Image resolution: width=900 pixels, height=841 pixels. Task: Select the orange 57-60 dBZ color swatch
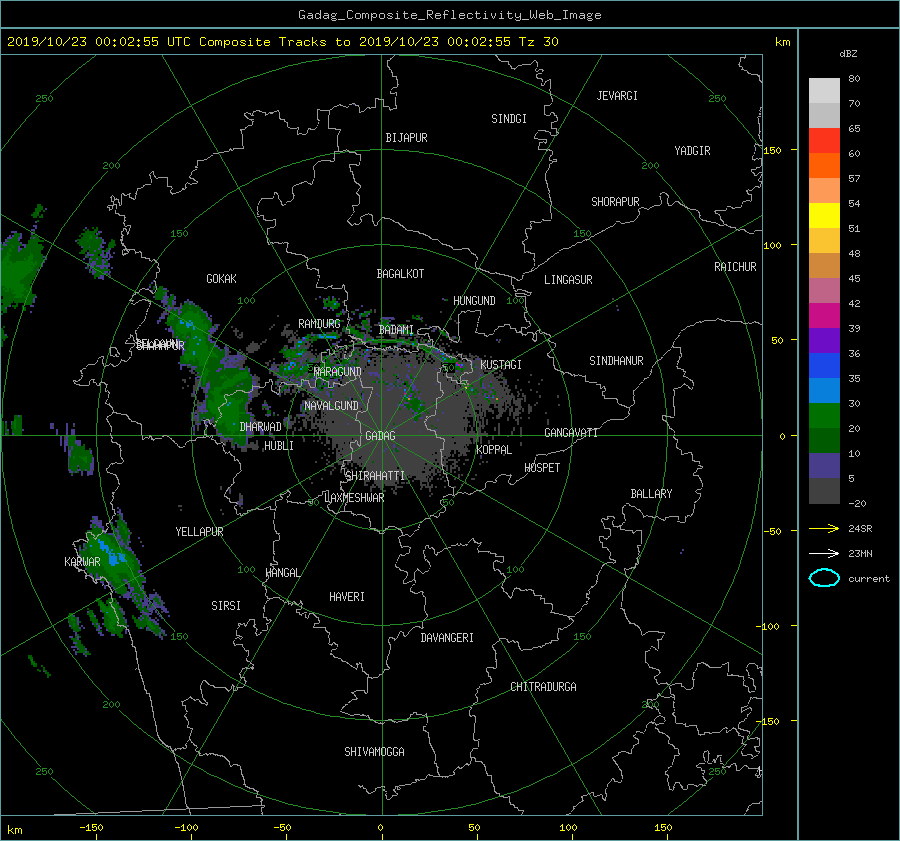(824, 165)
